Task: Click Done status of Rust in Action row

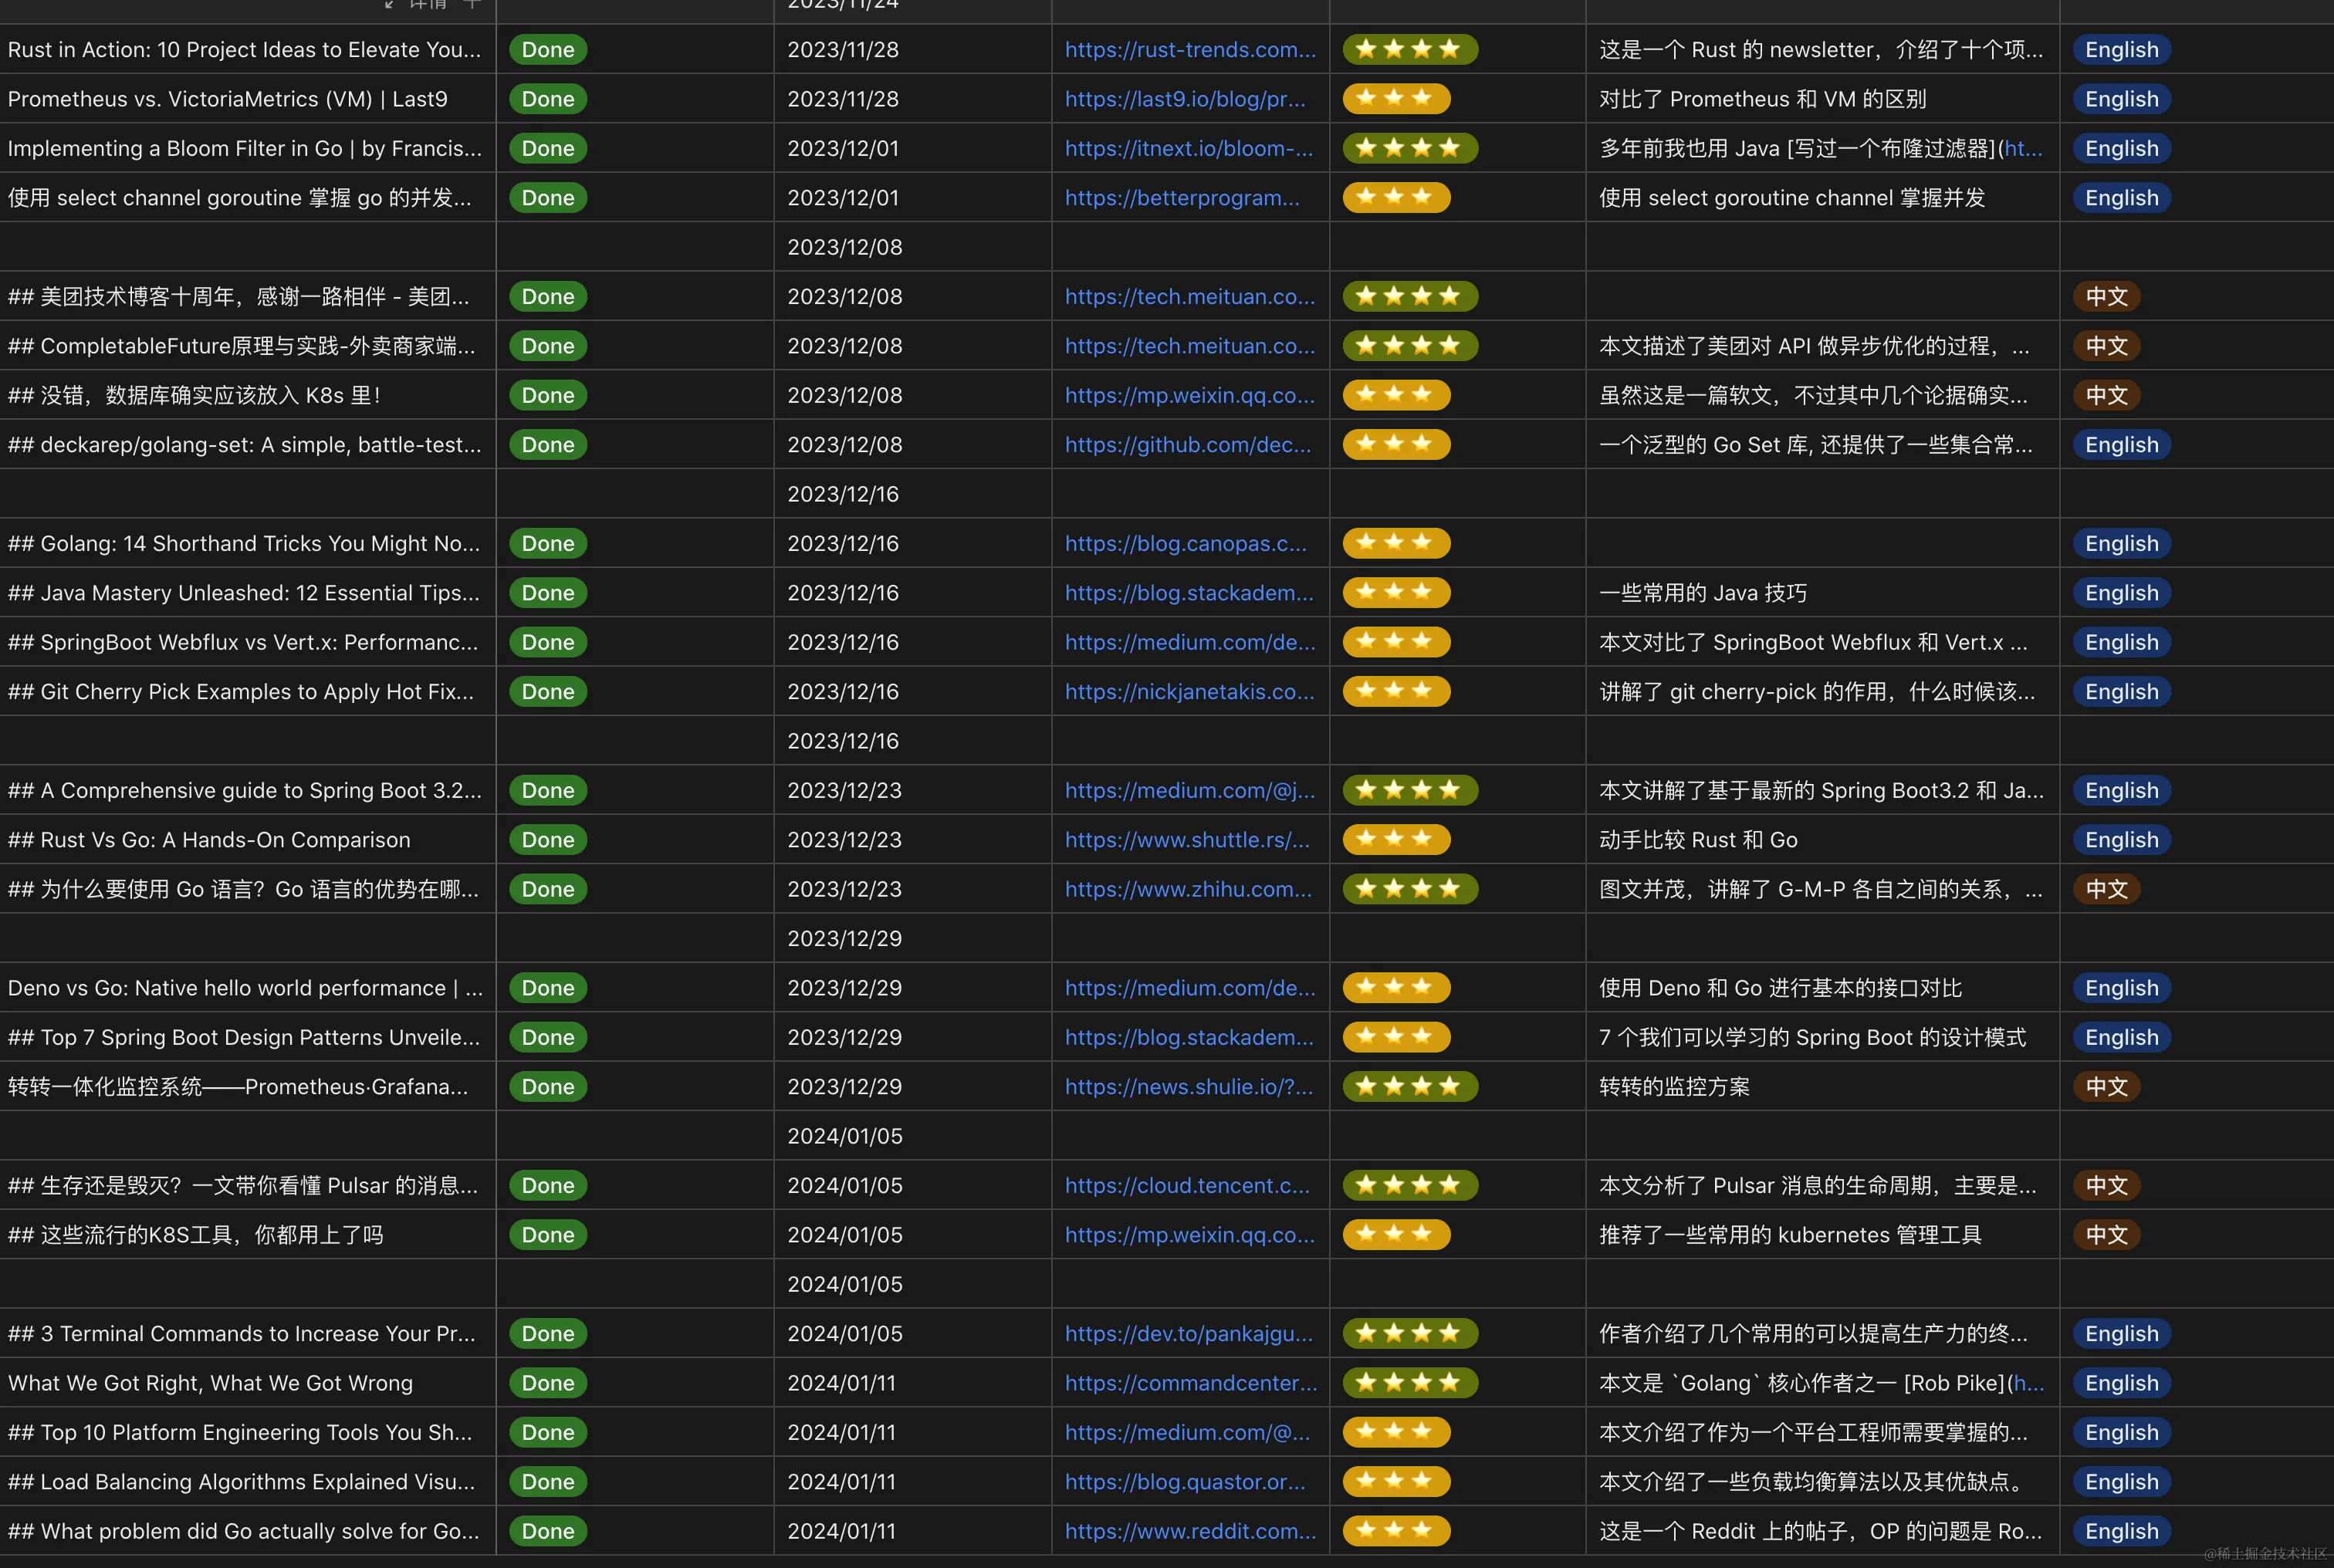Action: [547, 50]
